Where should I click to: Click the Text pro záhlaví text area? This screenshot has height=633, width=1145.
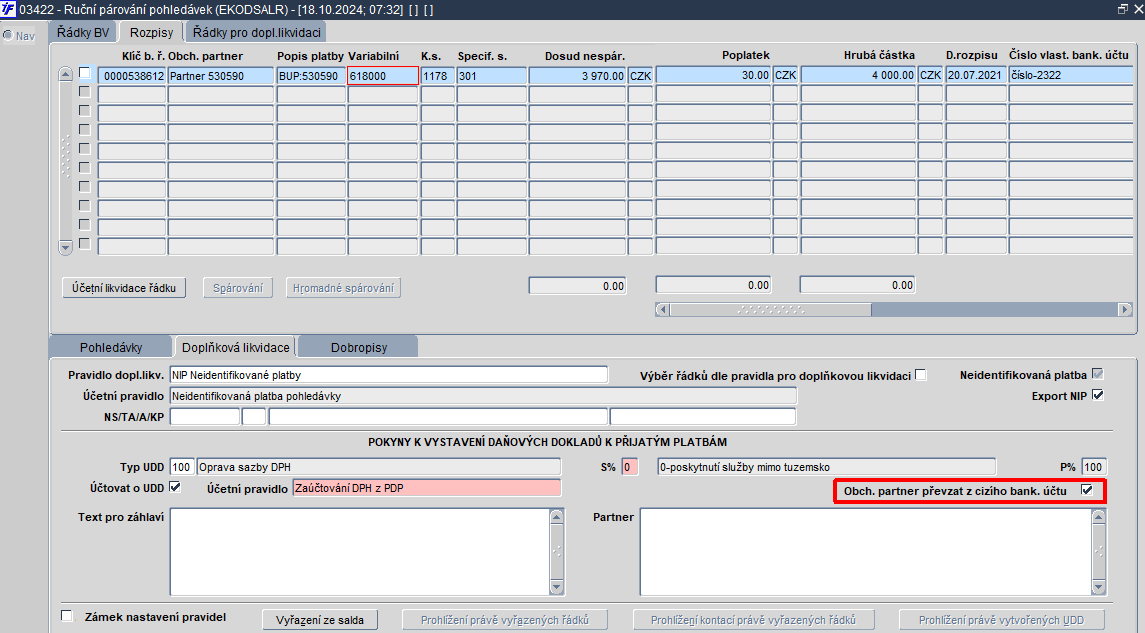360,552
